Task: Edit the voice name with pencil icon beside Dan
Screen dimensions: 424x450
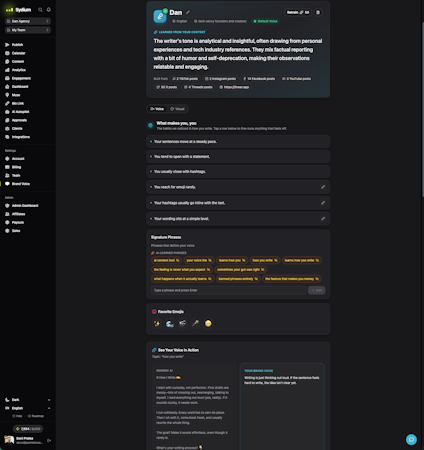Action: click(188, 12)
